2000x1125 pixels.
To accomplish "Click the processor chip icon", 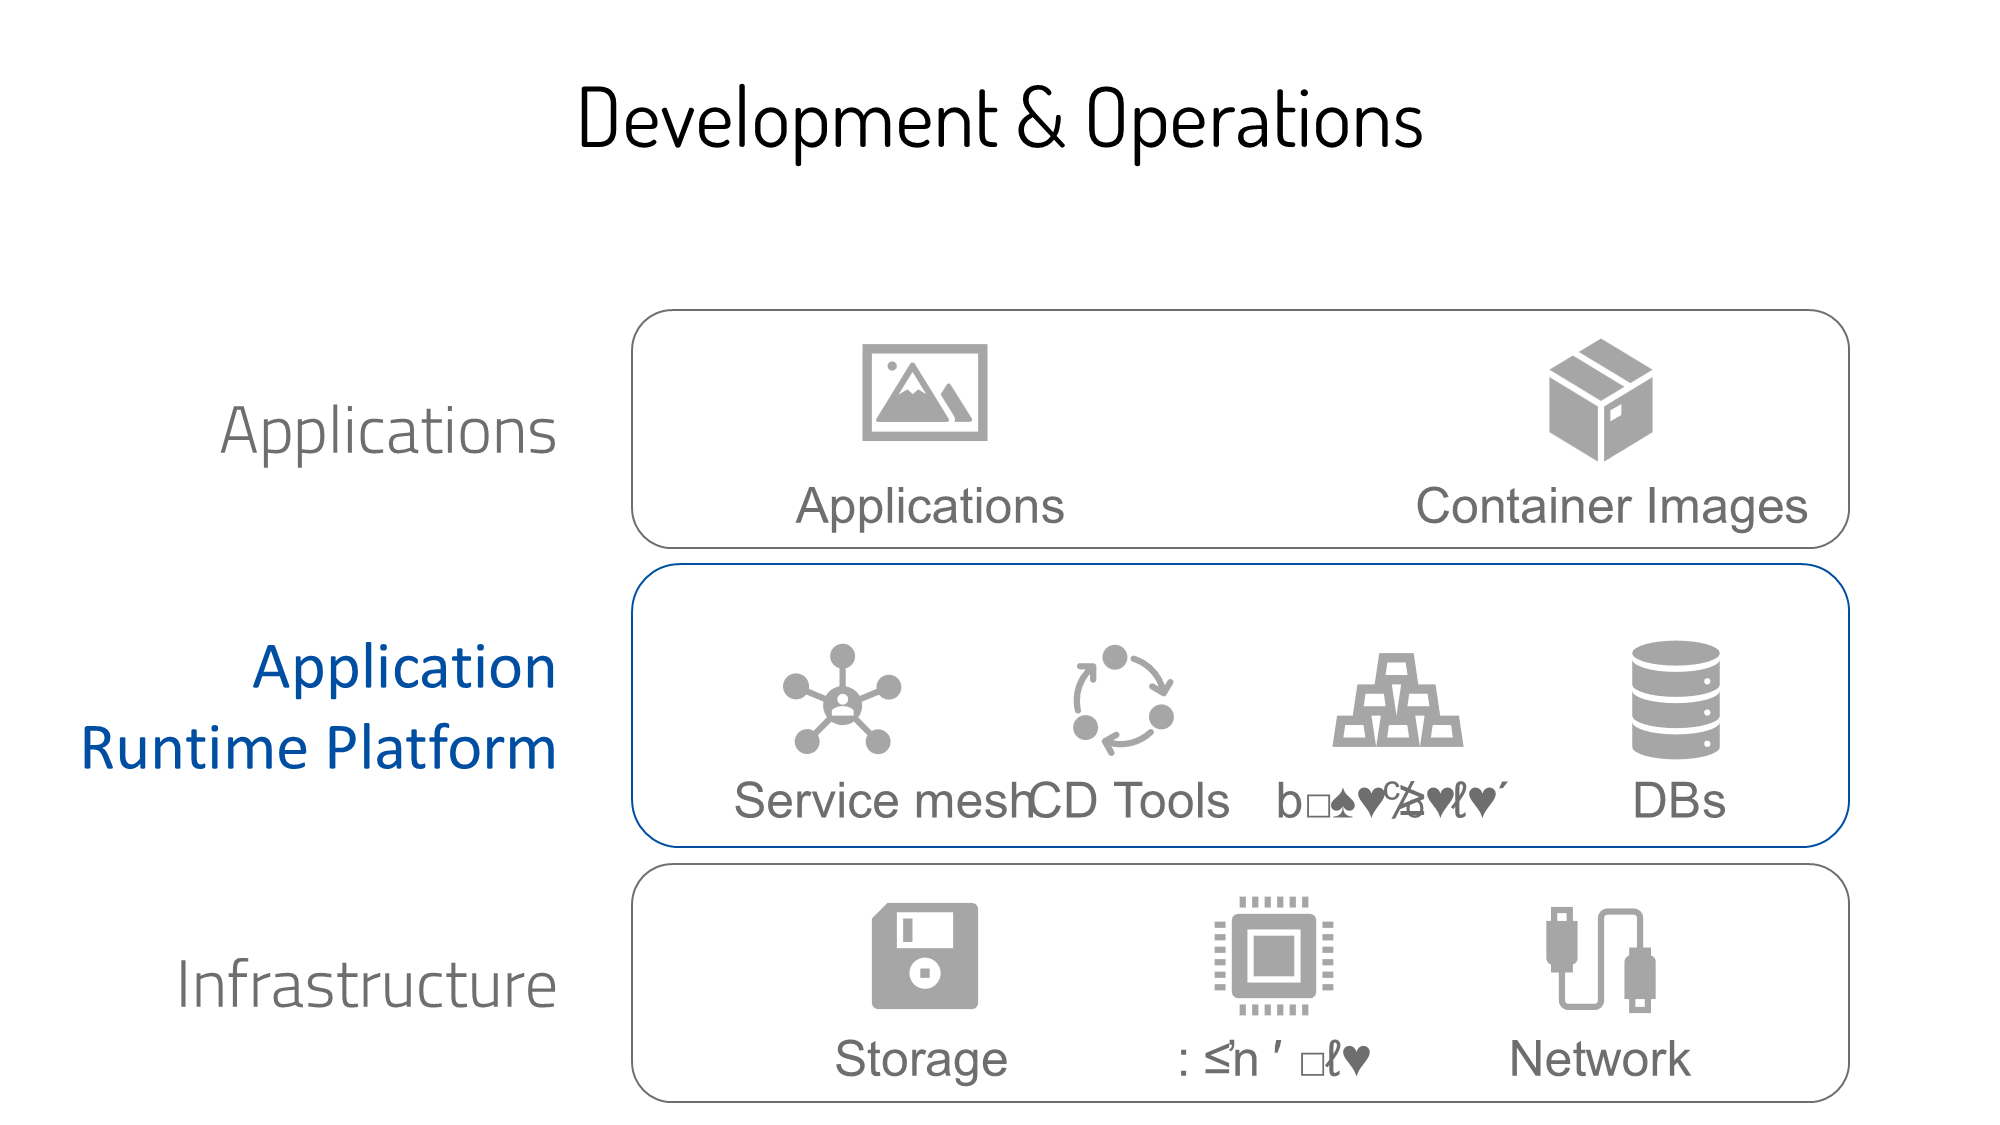I will click(1273, 956).
